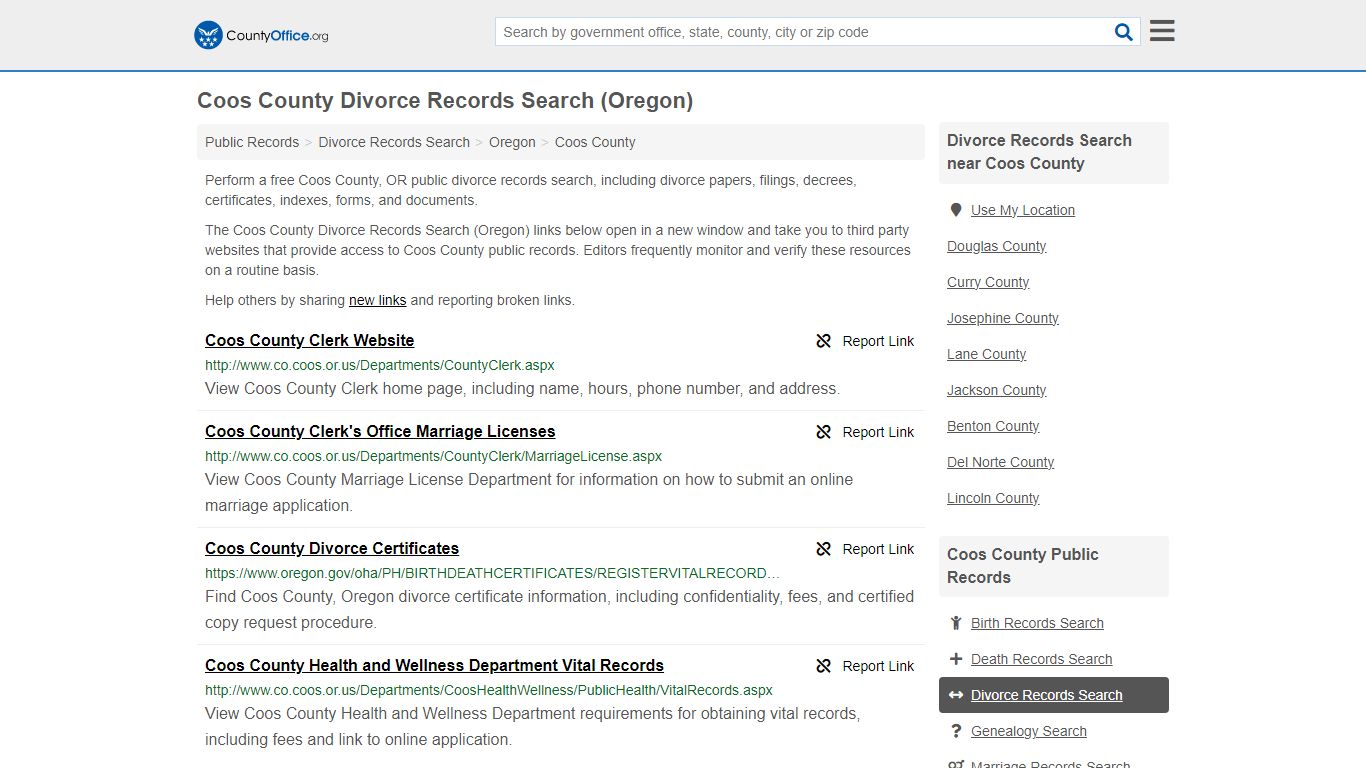Screen dimensions: 1366x768
Task: Open Jackson County link
Action: [x=997, y=390]
